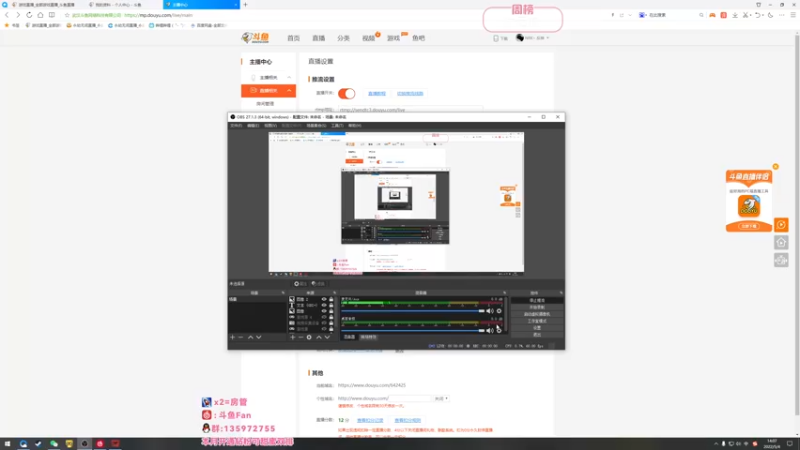Pop out the OBS audio mixer dock
800x450 pixels.
point(505,293)
